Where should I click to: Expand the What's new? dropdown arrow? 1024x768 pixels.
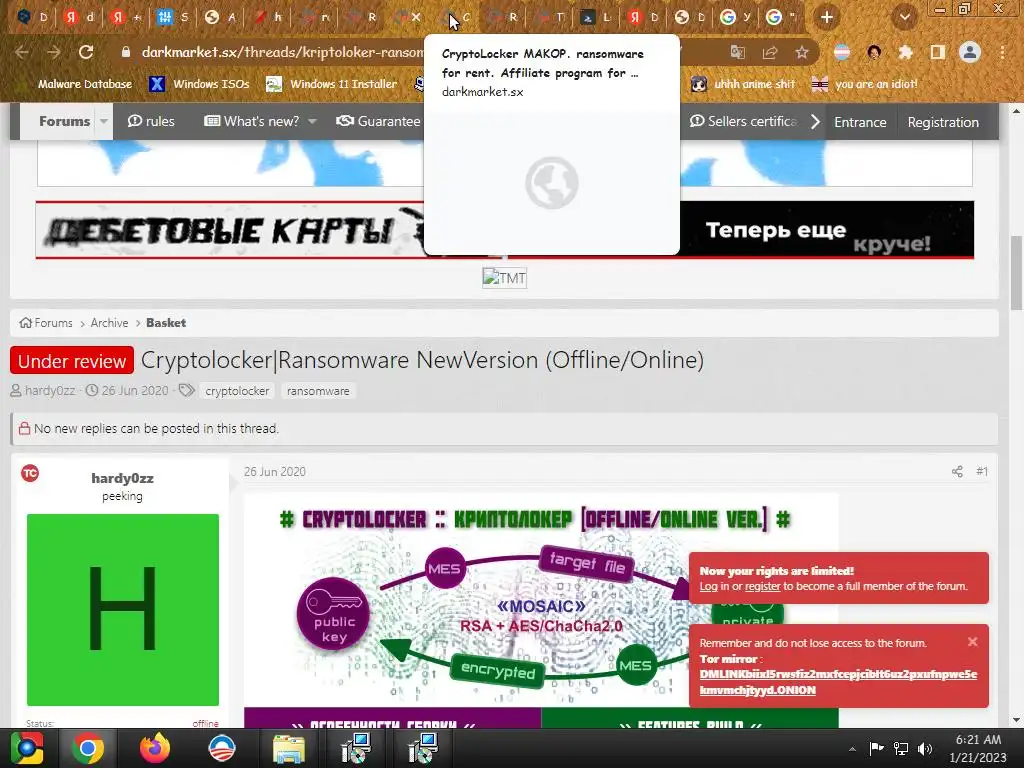coord(312,121)
